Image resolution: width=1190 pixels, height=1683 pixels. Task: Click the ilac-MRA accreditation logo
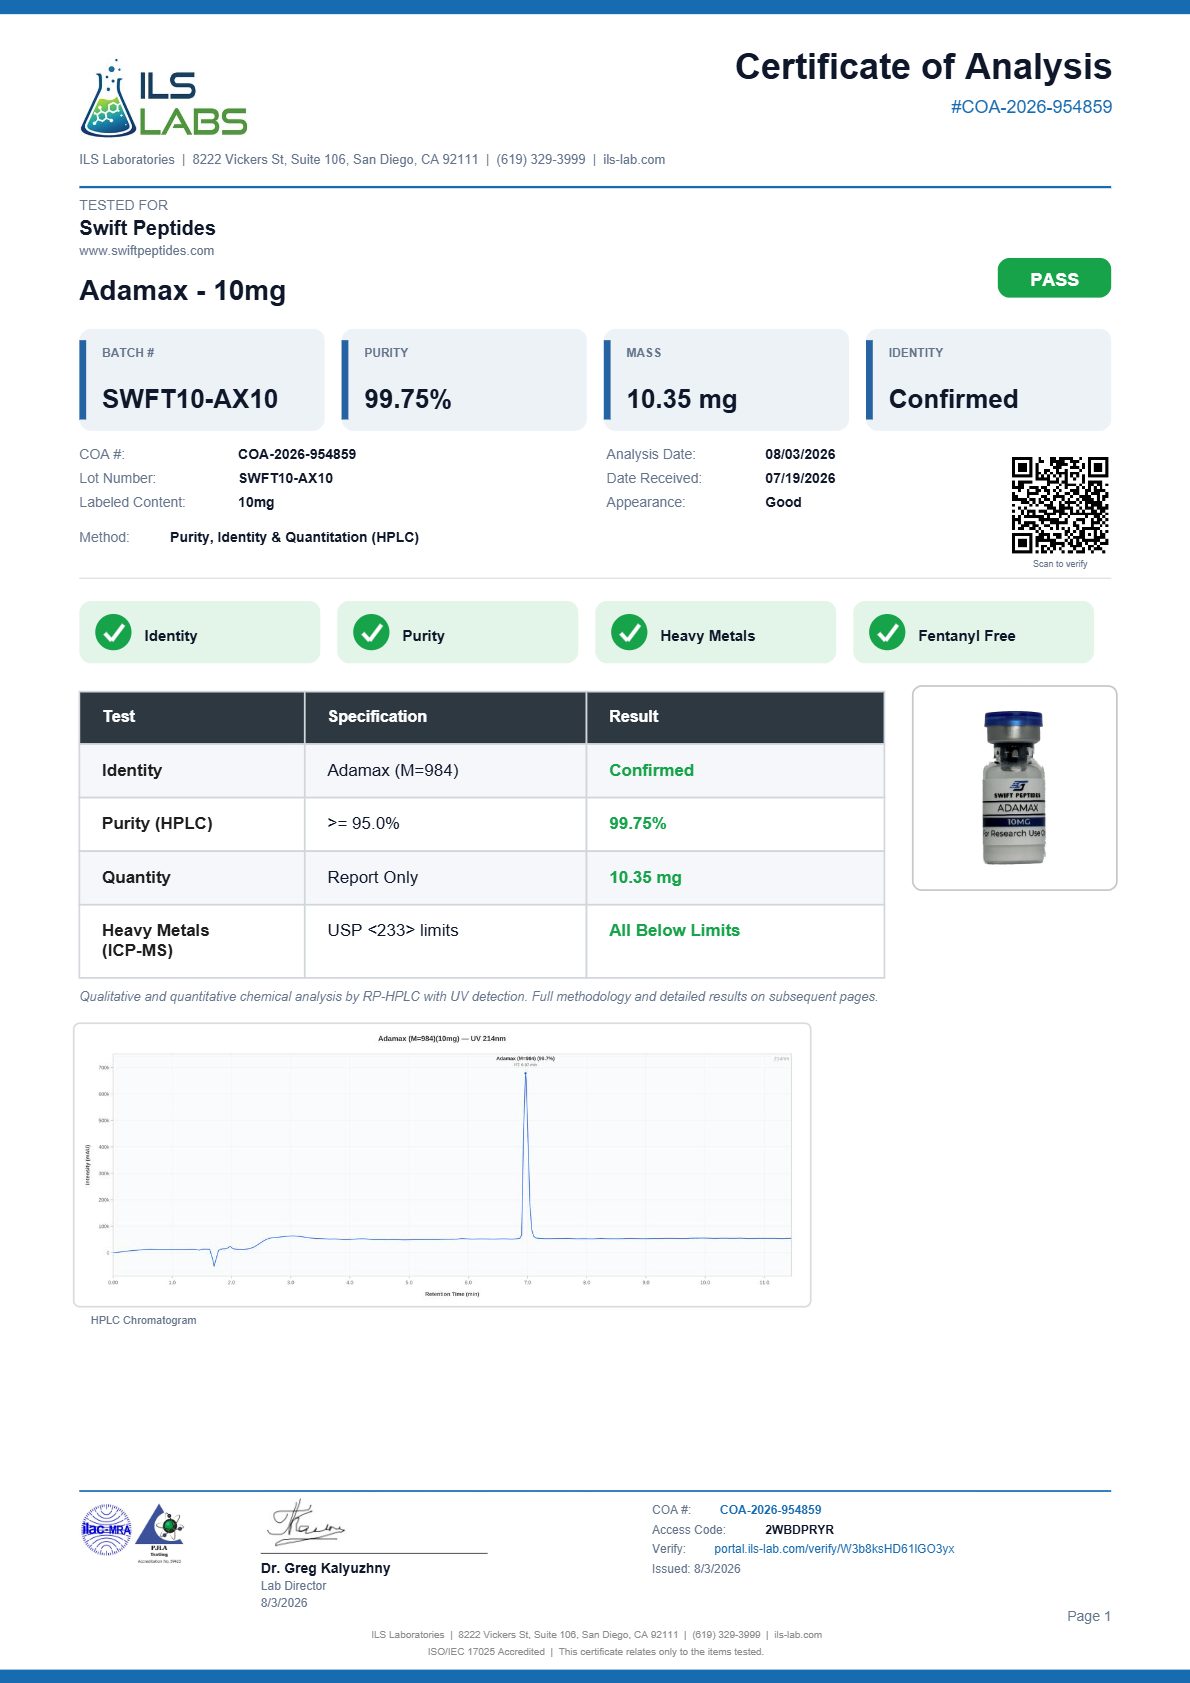tap(106, 1530)
